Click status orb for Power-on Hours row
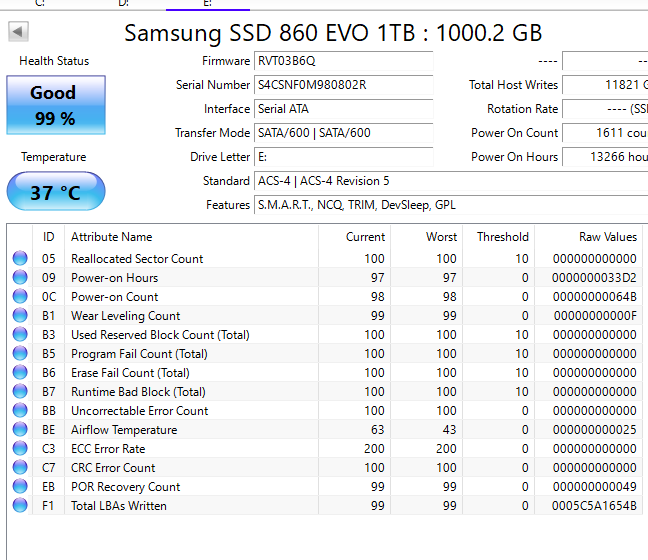648x560 pixels. (x=20, y=277)
